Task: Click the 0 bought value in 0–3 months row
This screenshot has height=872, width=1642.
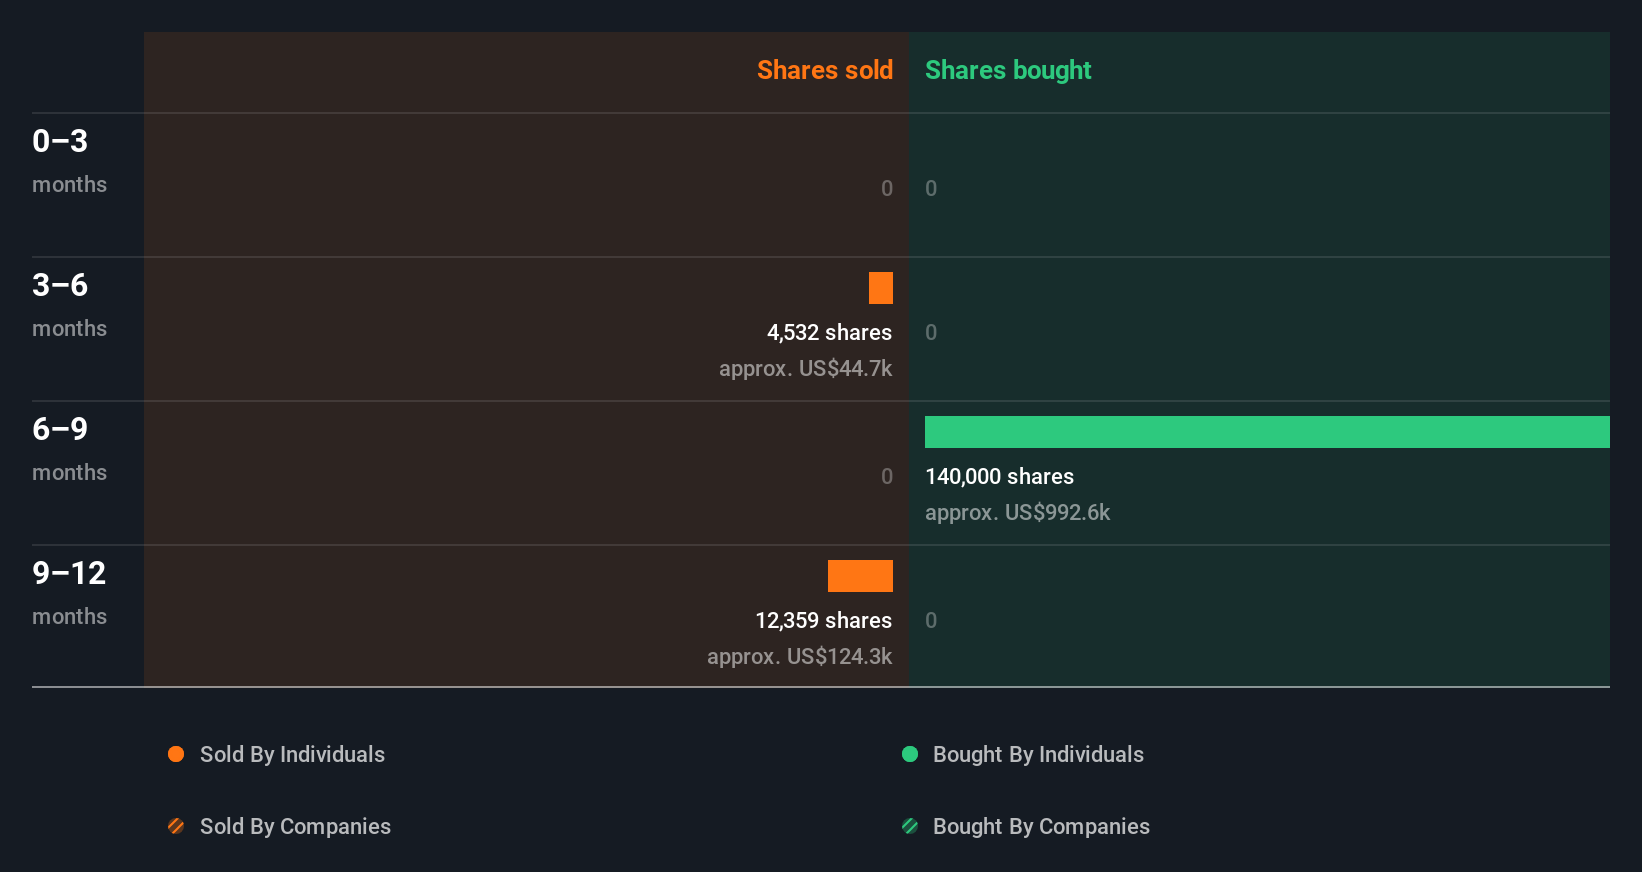Action: point(931,188)
